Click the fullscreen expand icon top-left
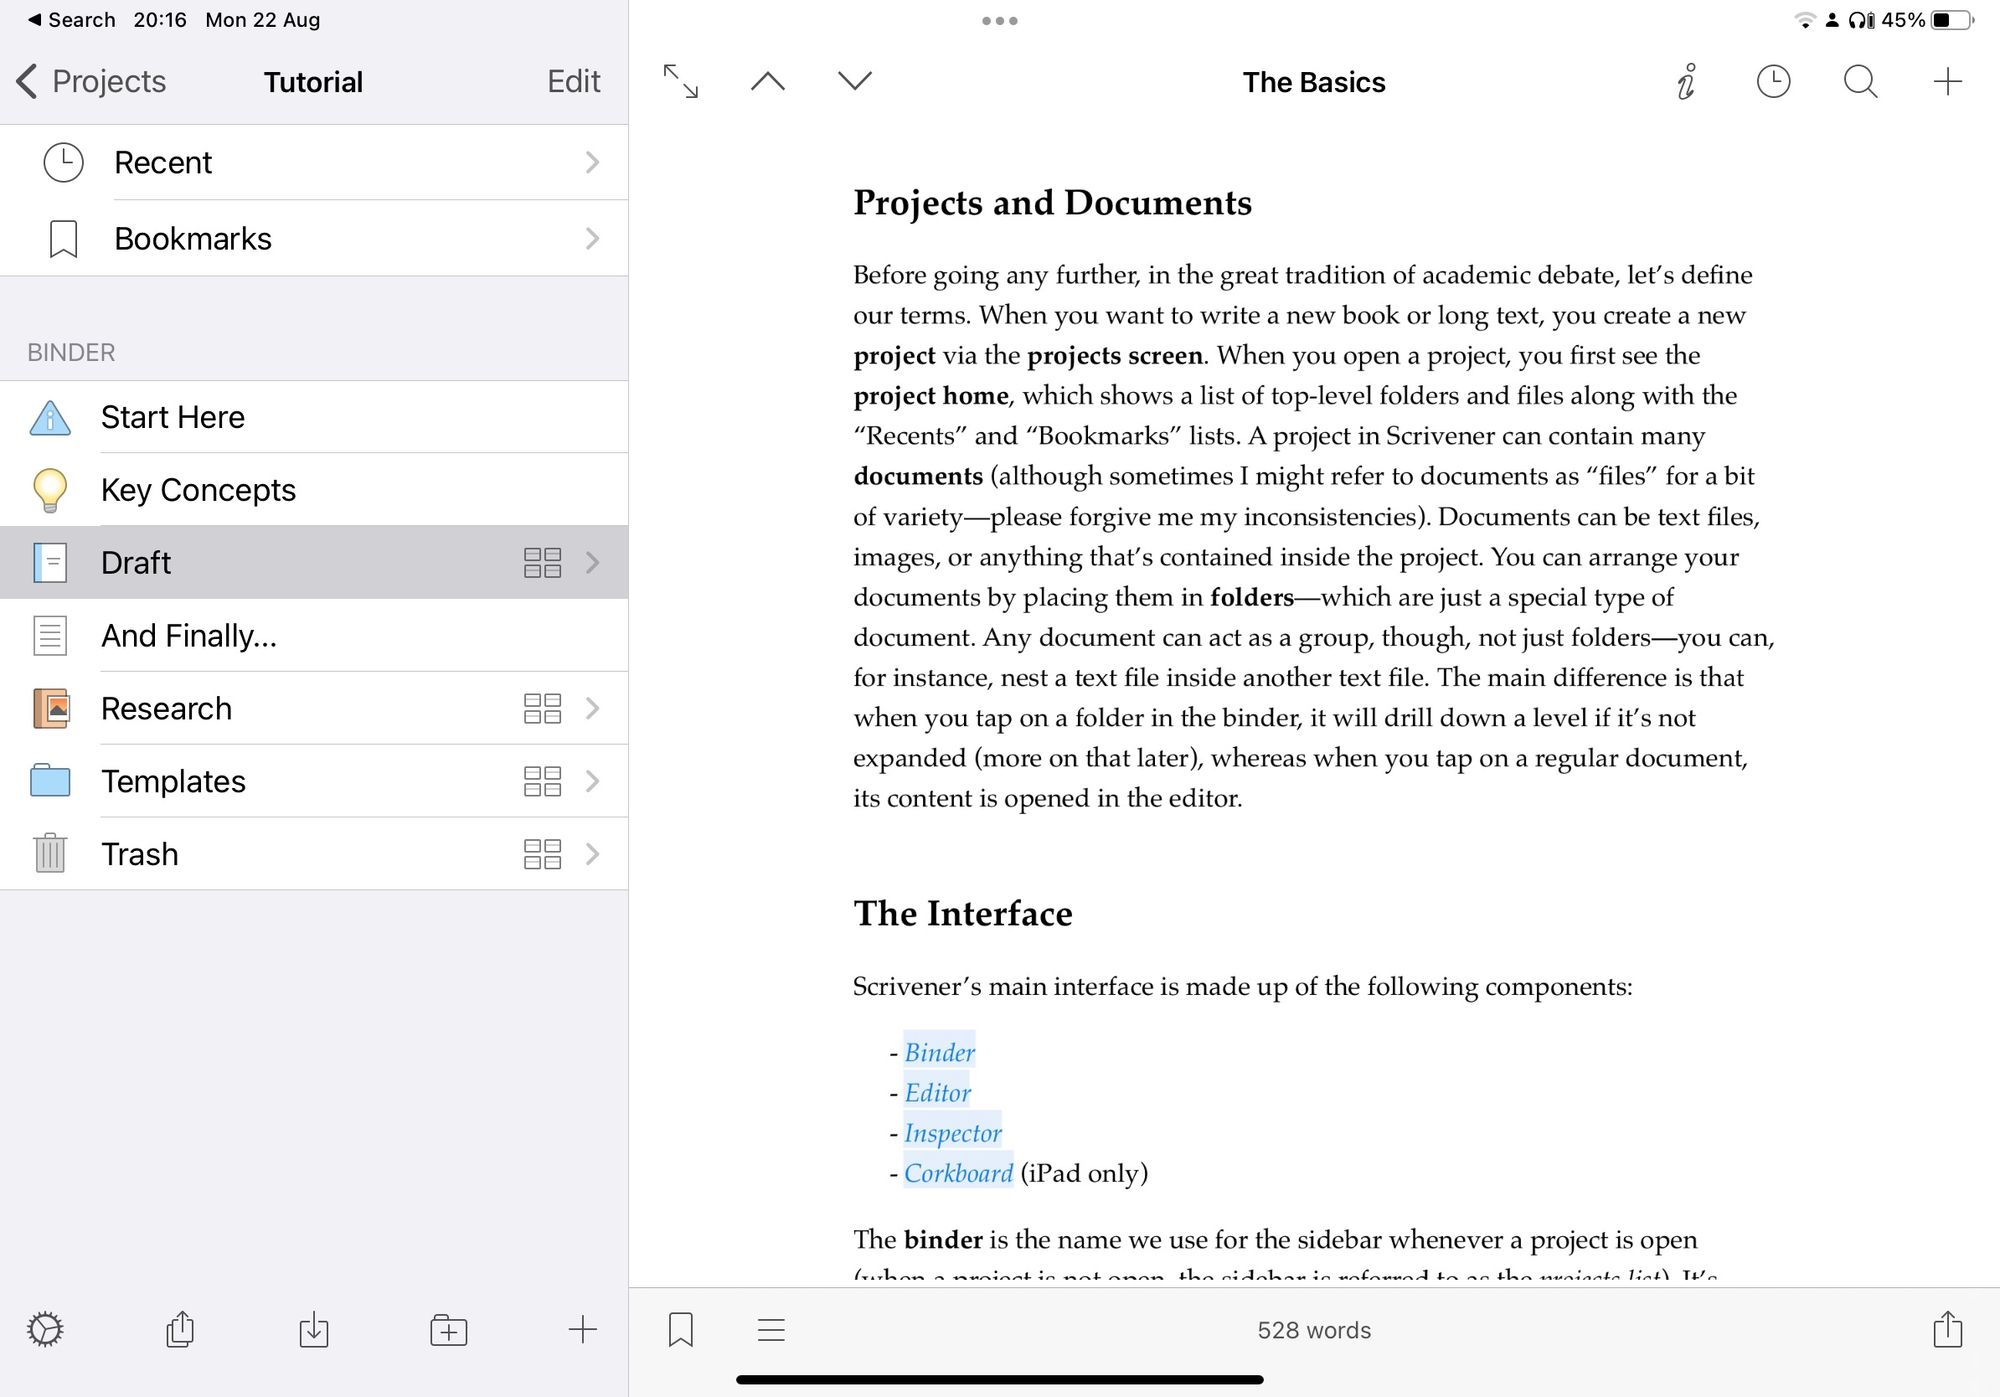This screenshot has height=1397, width=2000. (x=681, y=81)
